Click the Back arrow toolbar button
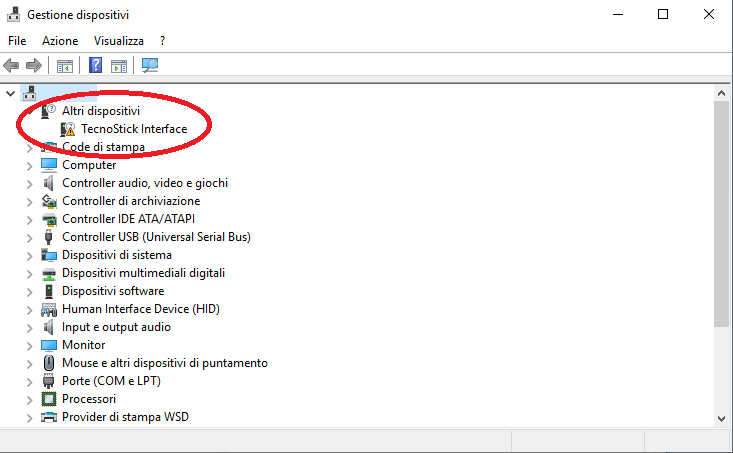Screen dimensions: 733x453 tap(11, 65)
